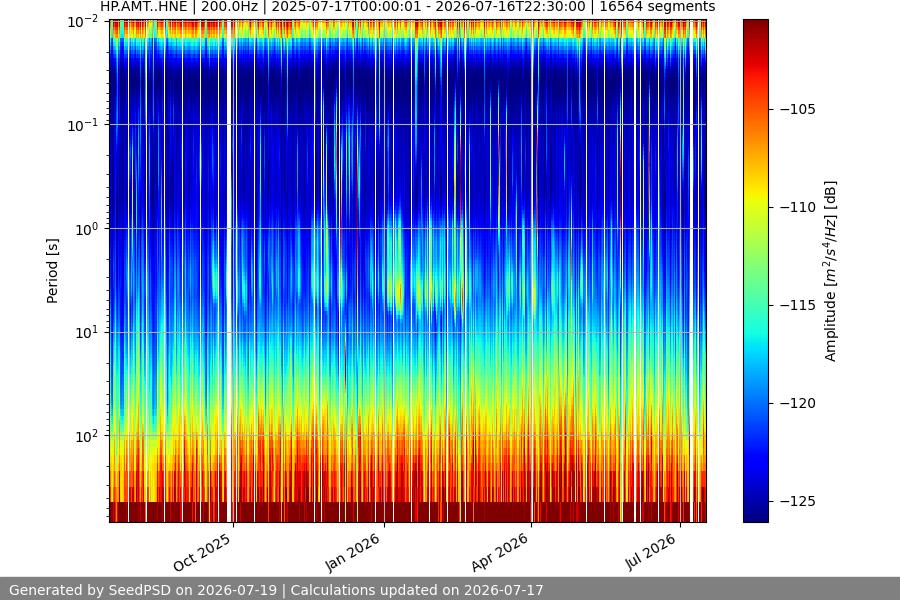The width and height of the screenshot is (900, 600).
Task: Click the 'Generated by SeedPSD' footer text
Action: pos(276,590)
